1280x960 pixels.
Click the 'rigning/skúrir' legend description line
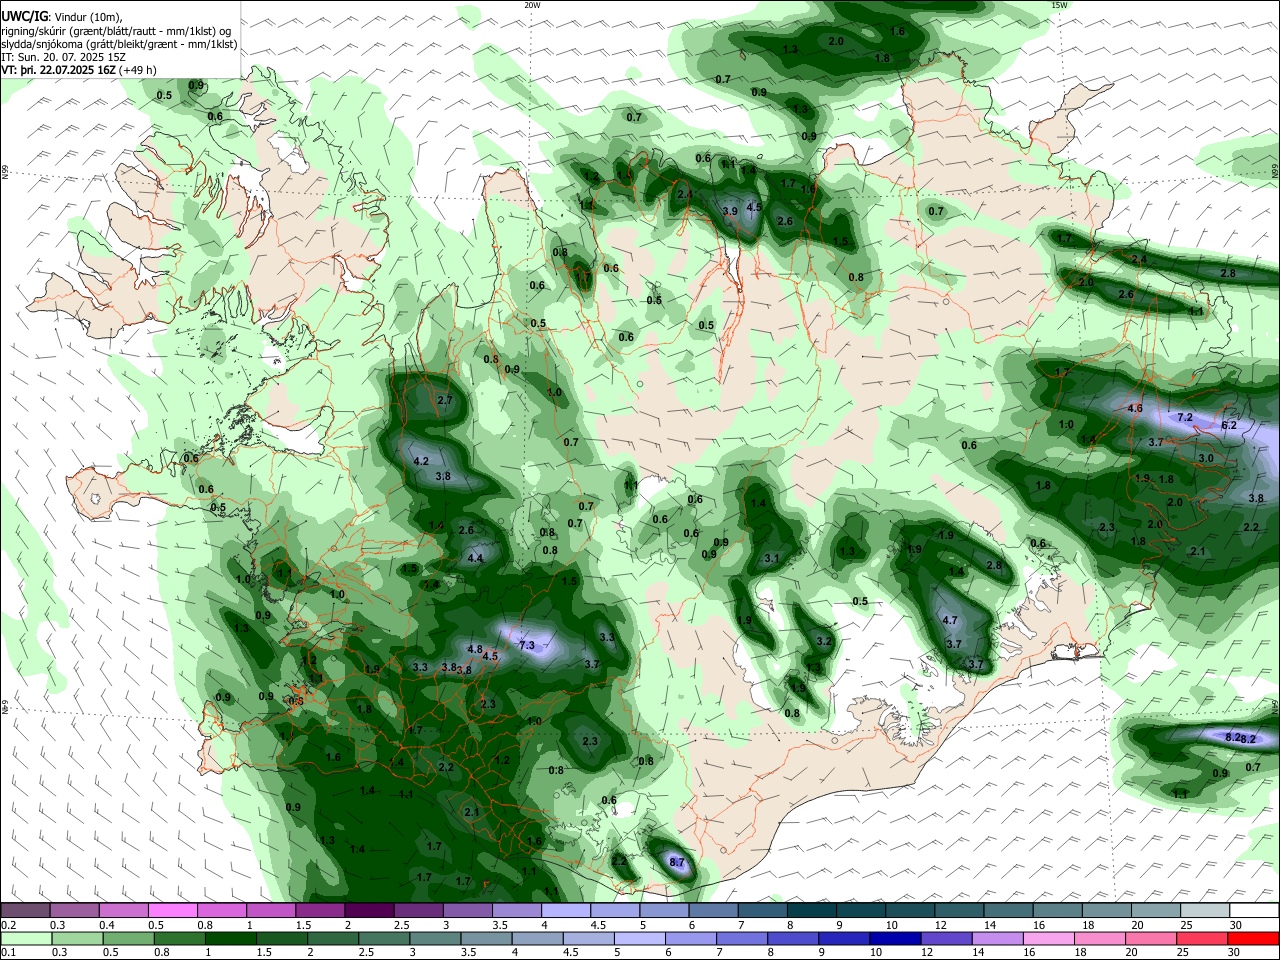pyautogui.click(x=117, y=31)
